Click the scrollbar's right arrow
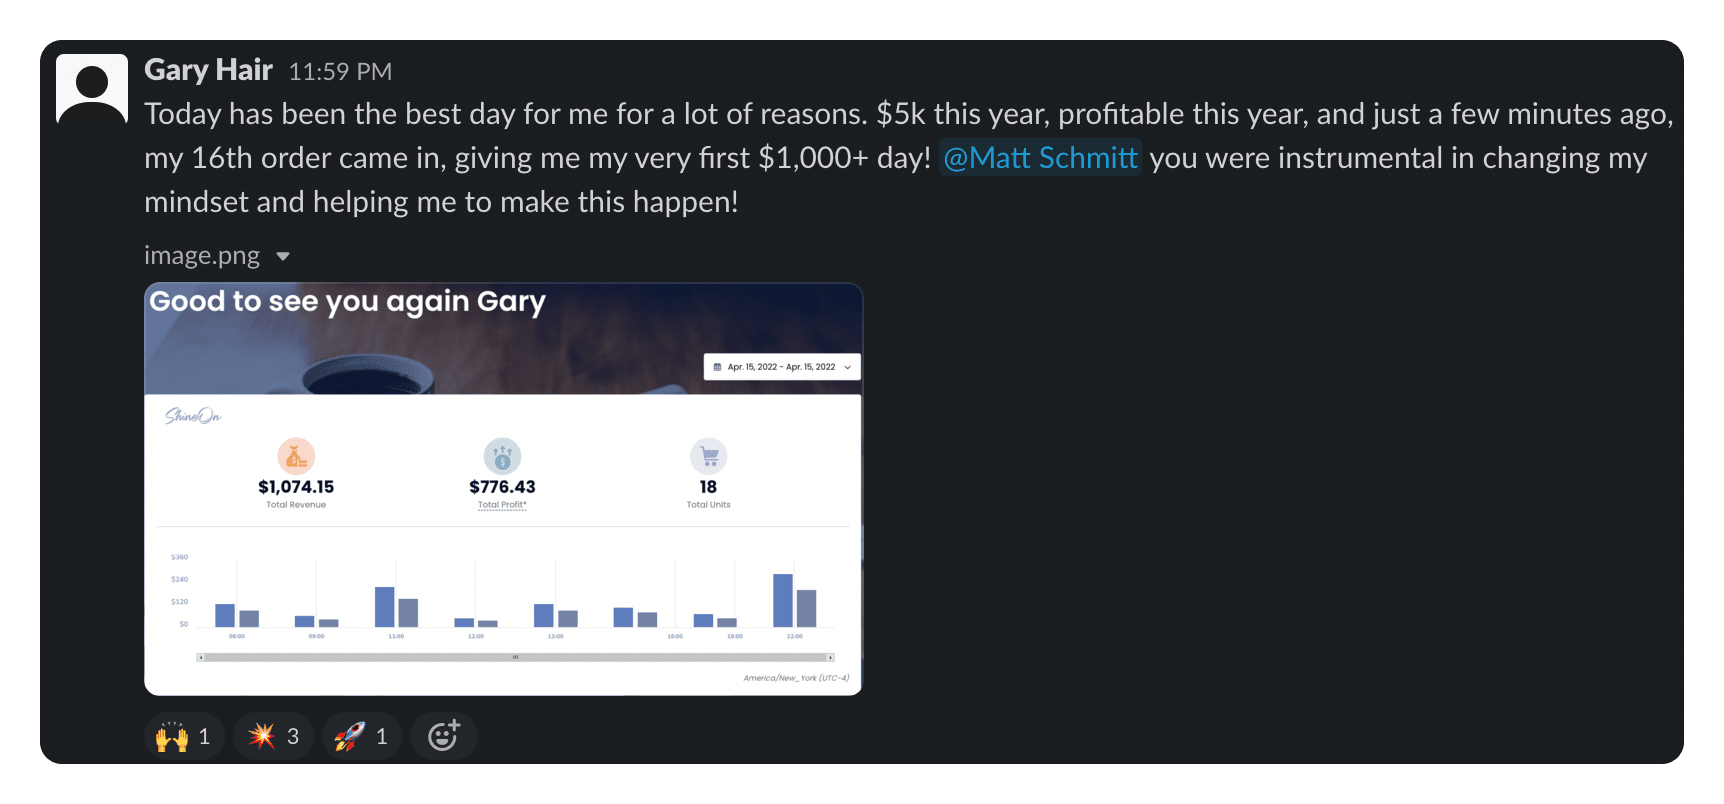Viewport: 1724px width, 804px height. [x=830, y=658]
